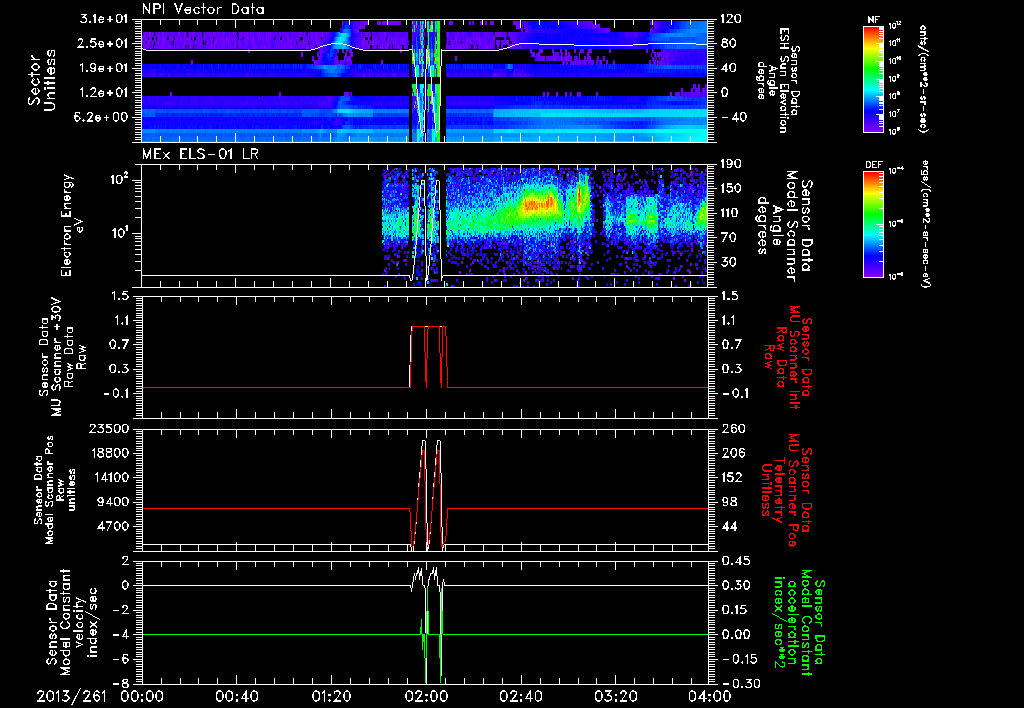Click the "-8" velocity tick value
This screenshot has width=1024, height=708.
122,684
